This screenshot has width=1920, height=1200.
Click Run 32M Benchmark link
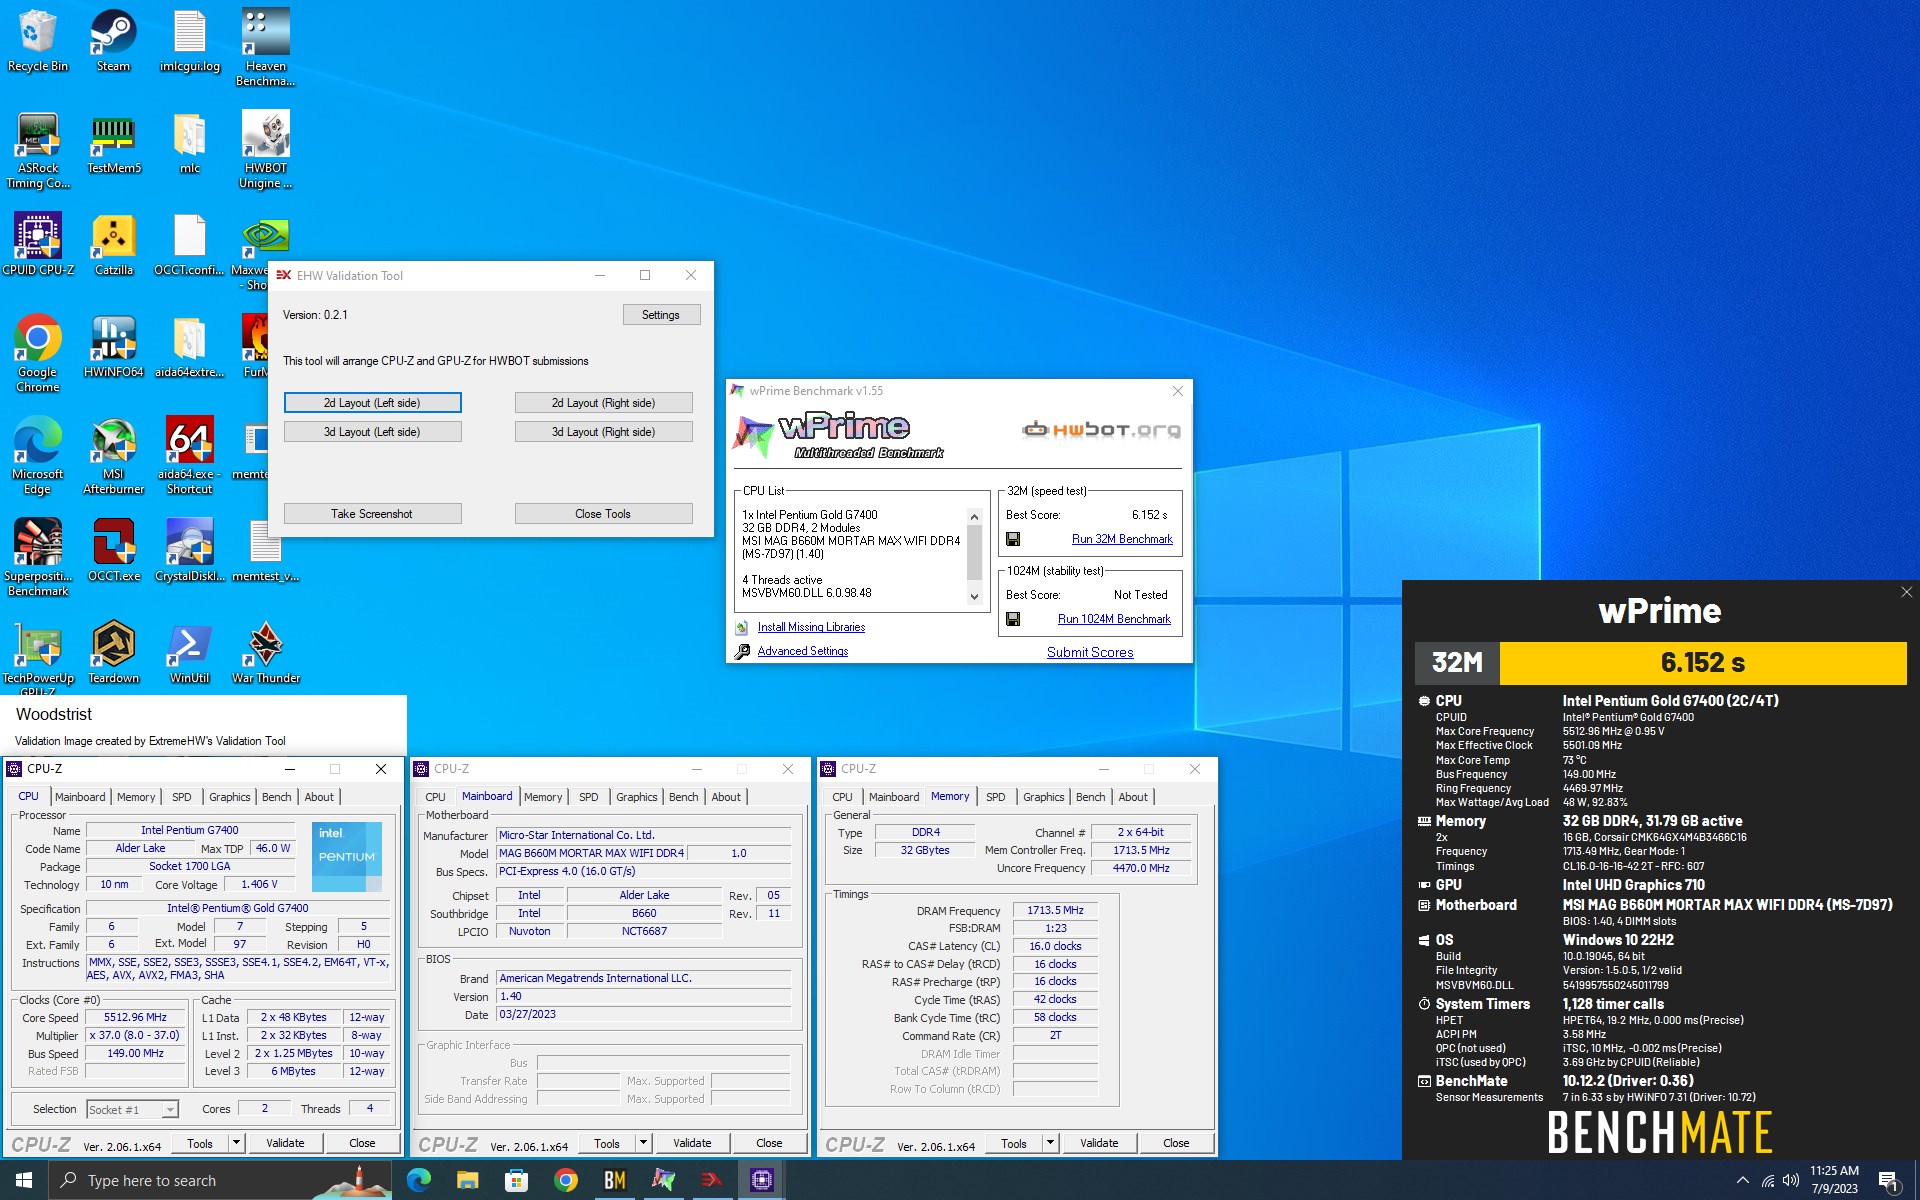tap(1122, 539)
